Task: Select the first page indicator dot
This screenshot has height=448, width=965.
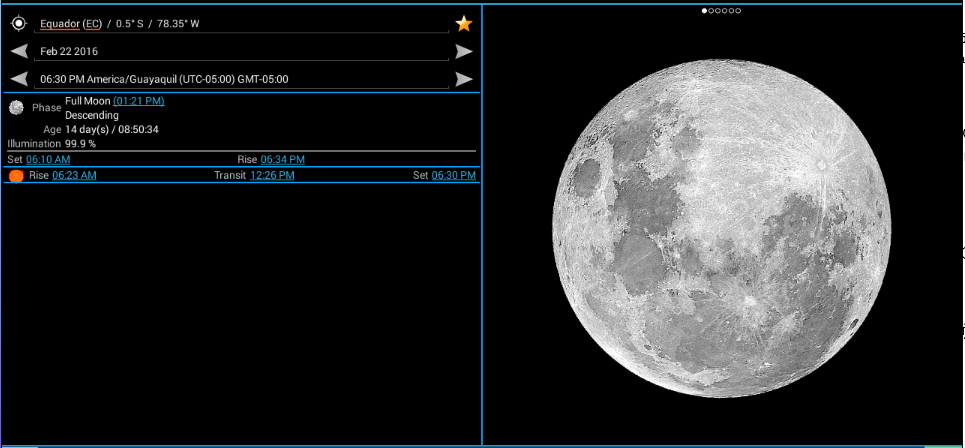Action: tap(705, 10)
